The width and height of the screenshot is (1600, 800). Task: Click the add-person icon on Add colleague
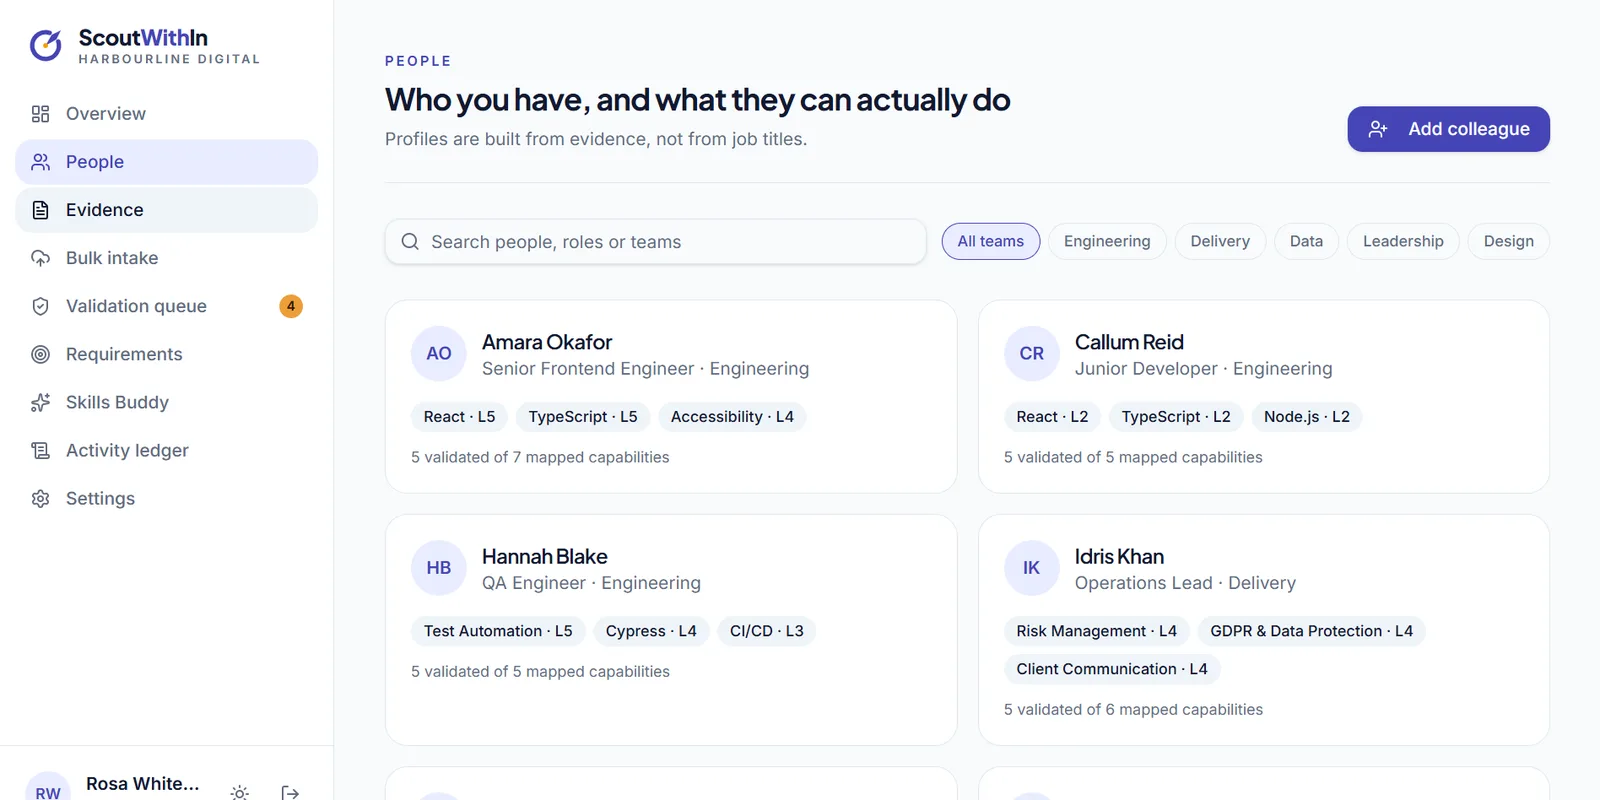pos(1378,129)
